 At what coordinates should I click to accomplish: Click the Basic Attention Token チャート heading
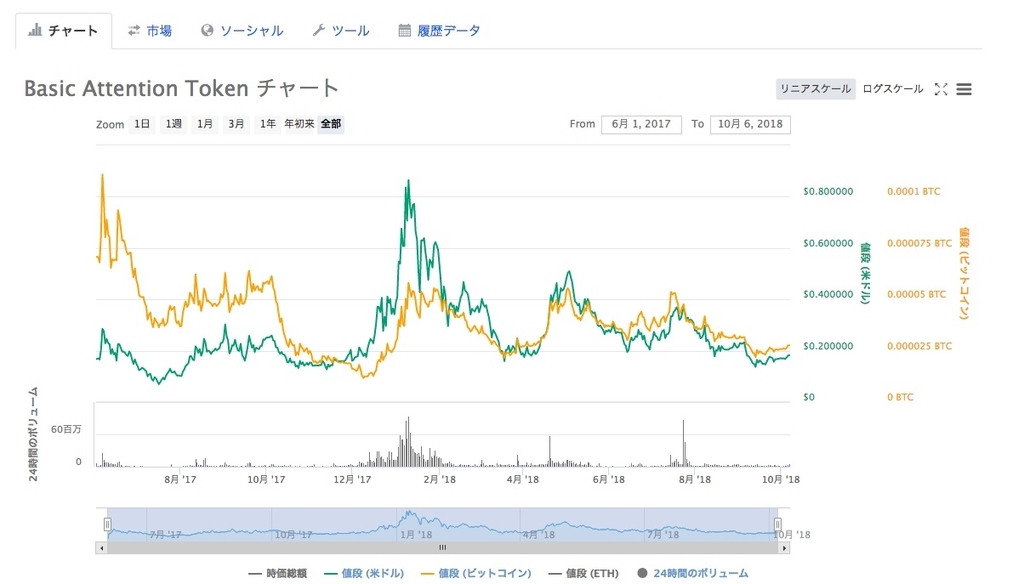(x=182, y=88)
